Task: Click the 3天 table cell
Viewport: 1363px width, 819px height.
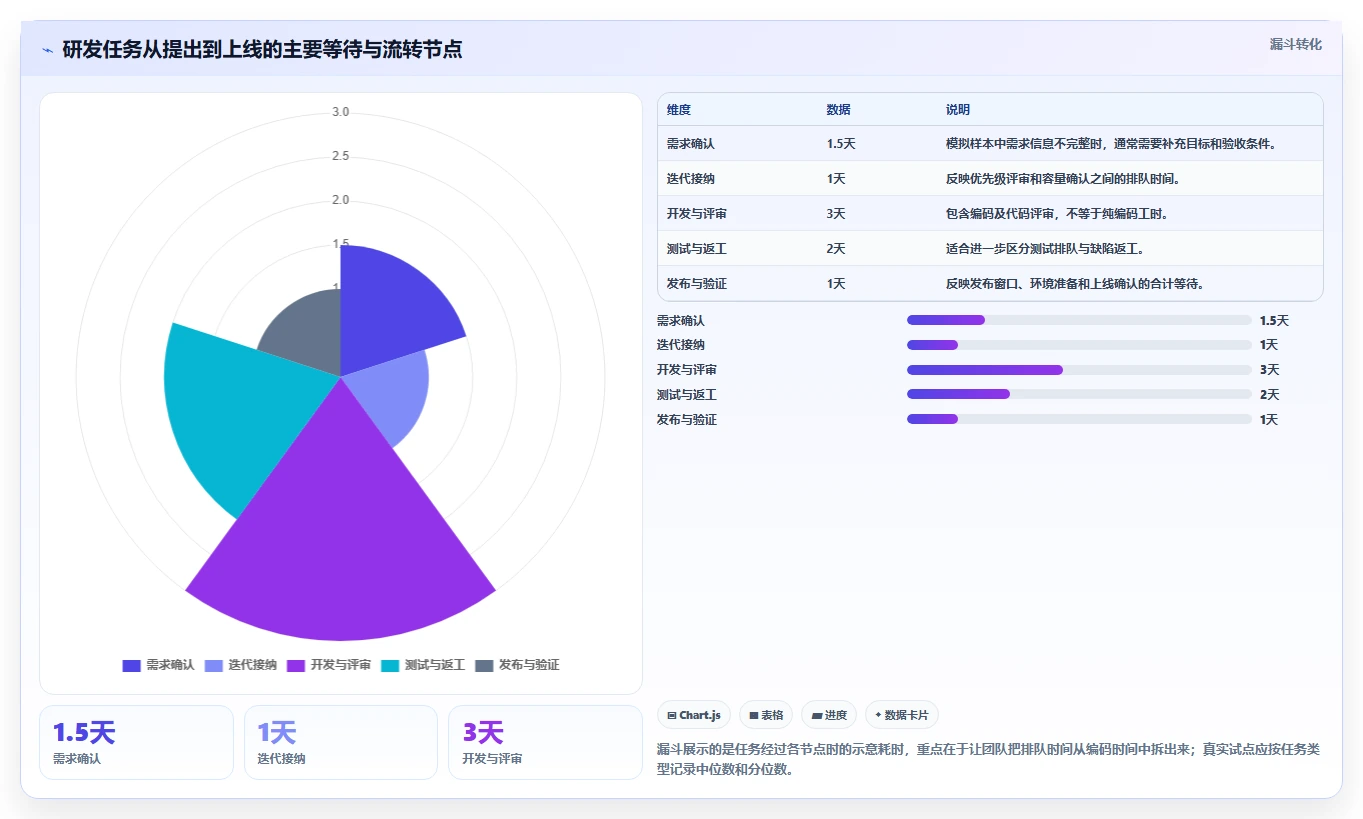Action: [836, 214]
